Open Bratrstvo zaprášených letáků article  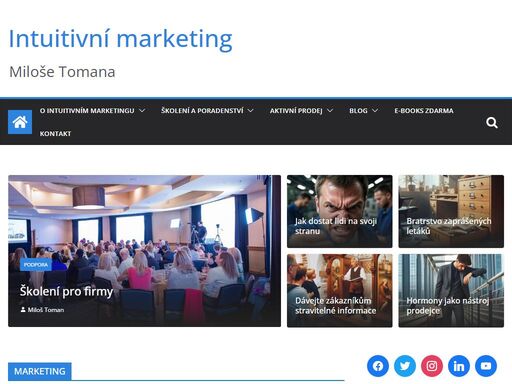pos(449,226)
